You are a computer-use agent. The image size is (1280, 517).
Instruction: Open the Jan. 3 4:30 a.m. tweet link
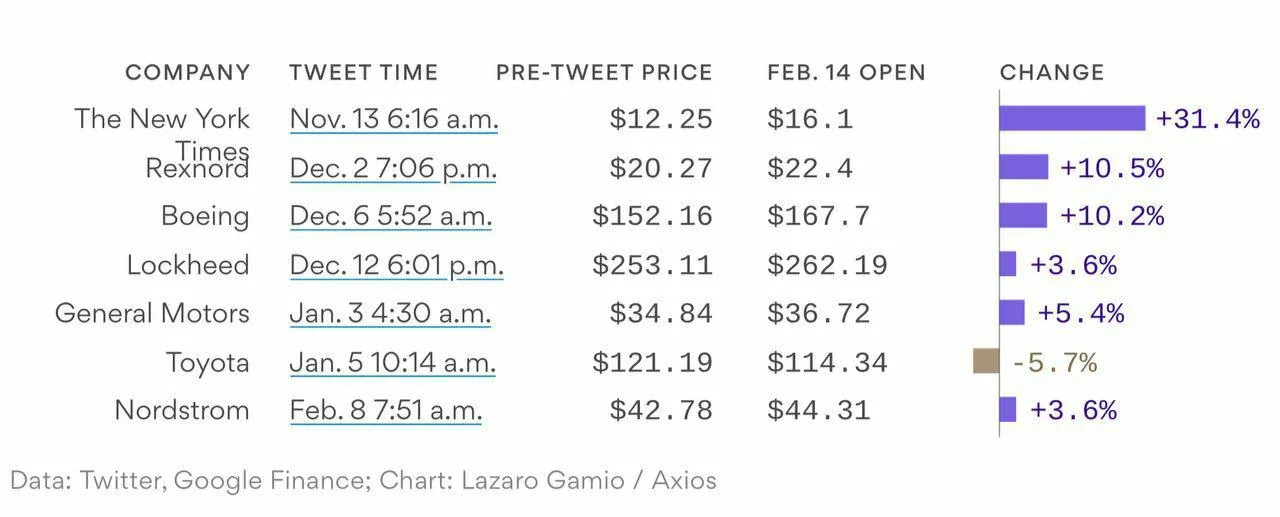(x=390, y=313)
